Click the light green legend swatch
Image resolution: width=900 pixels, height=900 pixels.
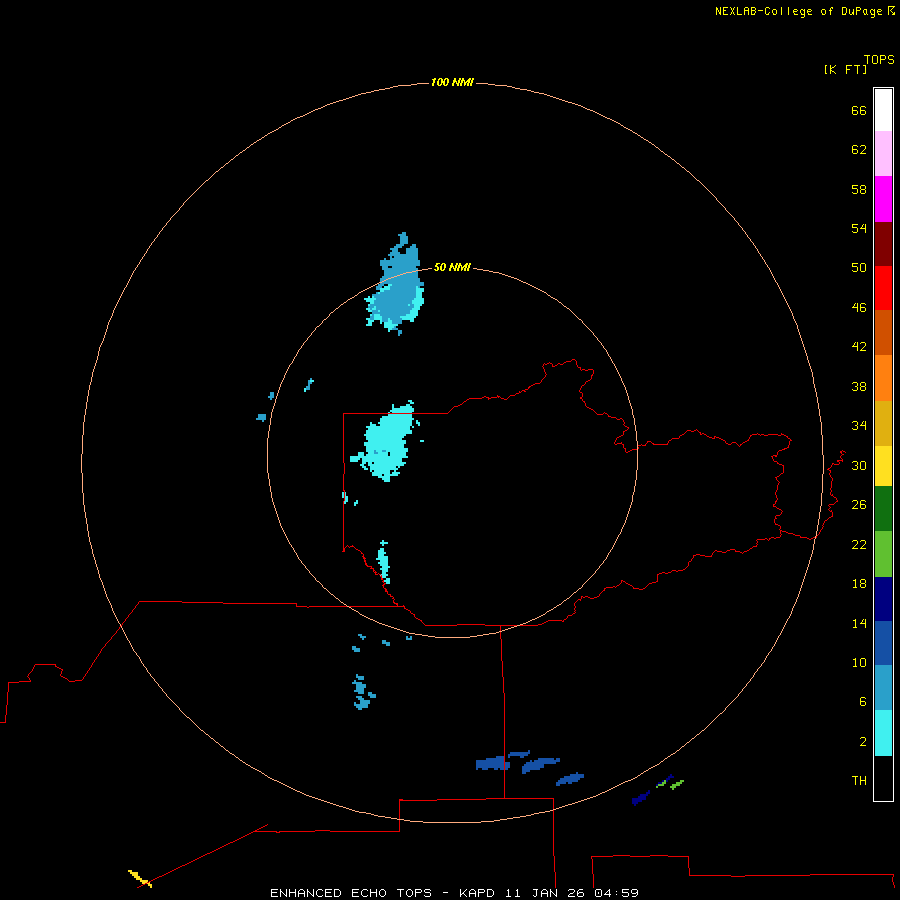883,554
